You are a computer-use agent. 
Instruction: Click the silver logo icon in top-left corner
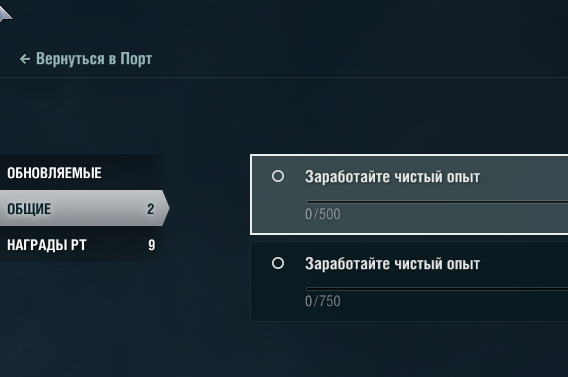pos(5,13)
